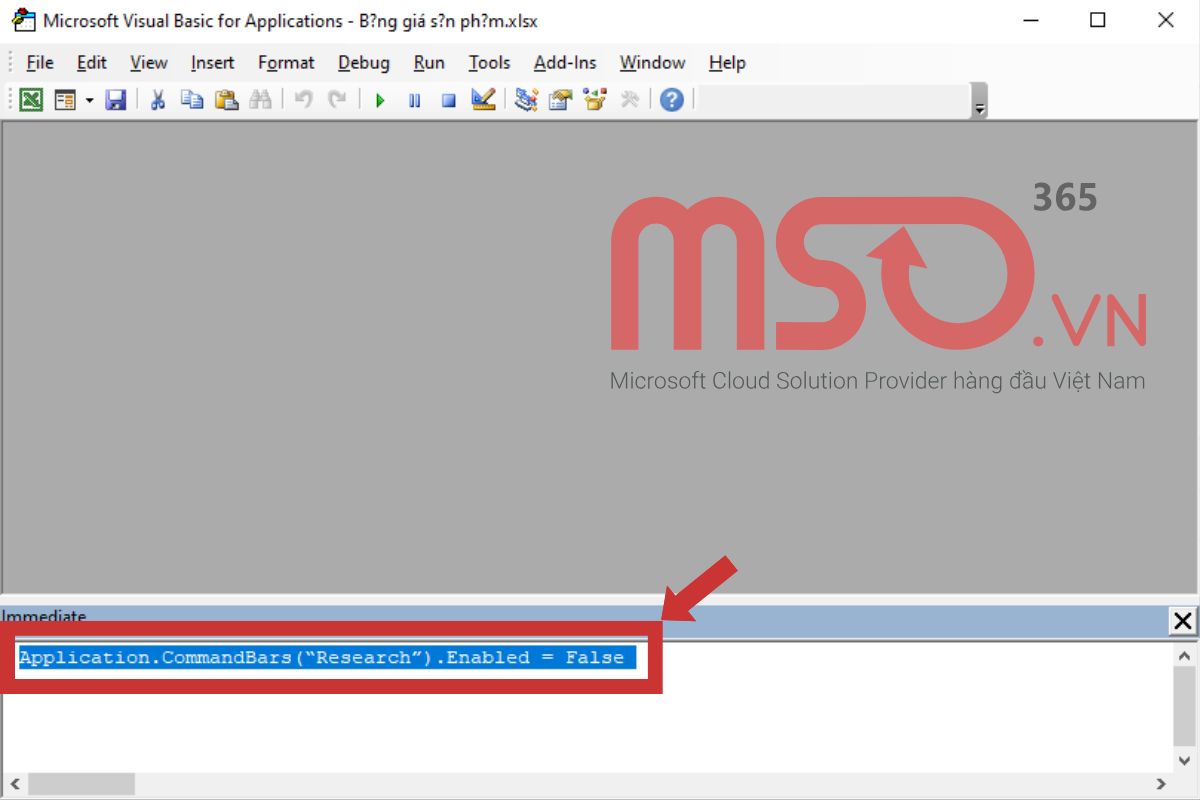Open the Run menu
Screen dimensions: 1200x800
pos(429,62)
